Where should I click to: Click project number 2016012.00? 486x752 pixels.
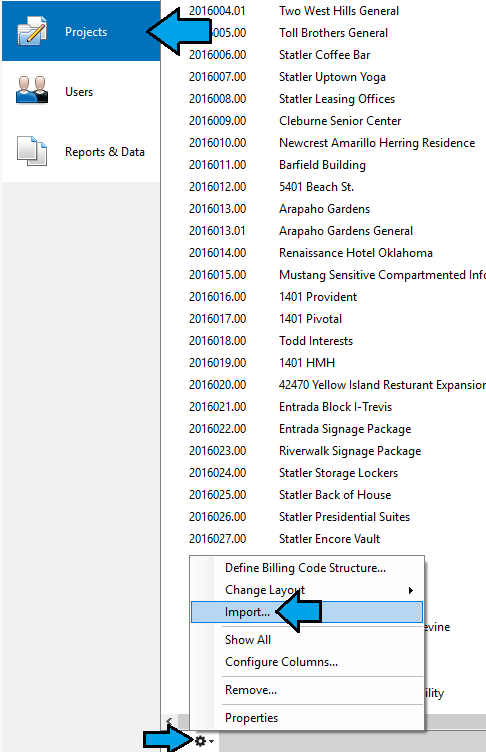click(x=217, y=187)
